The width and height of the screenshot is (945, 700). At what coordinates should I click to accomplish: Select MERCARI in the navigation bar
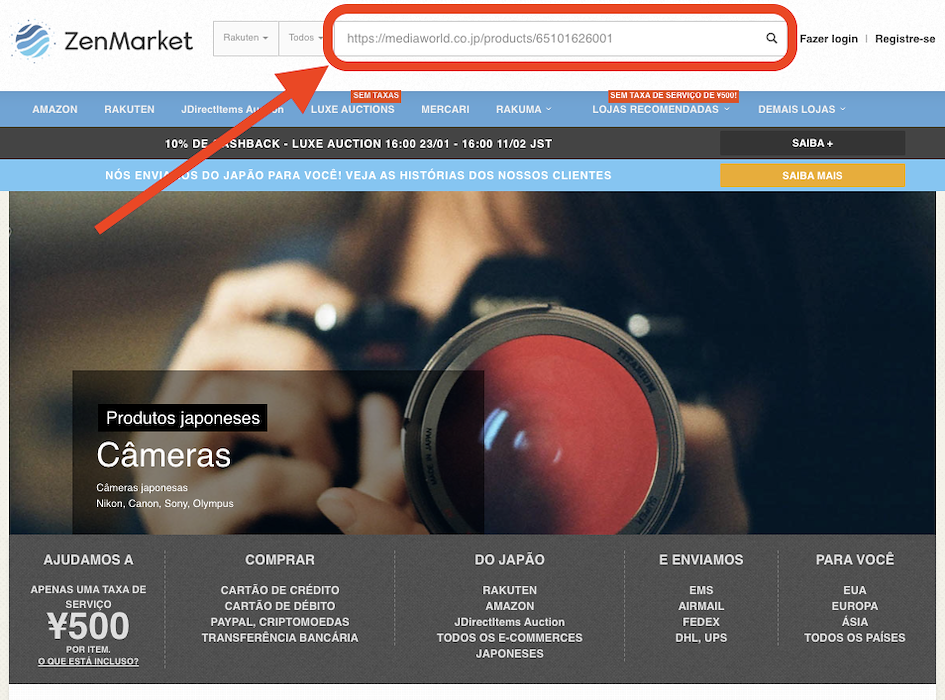click(x=445, y=109)
